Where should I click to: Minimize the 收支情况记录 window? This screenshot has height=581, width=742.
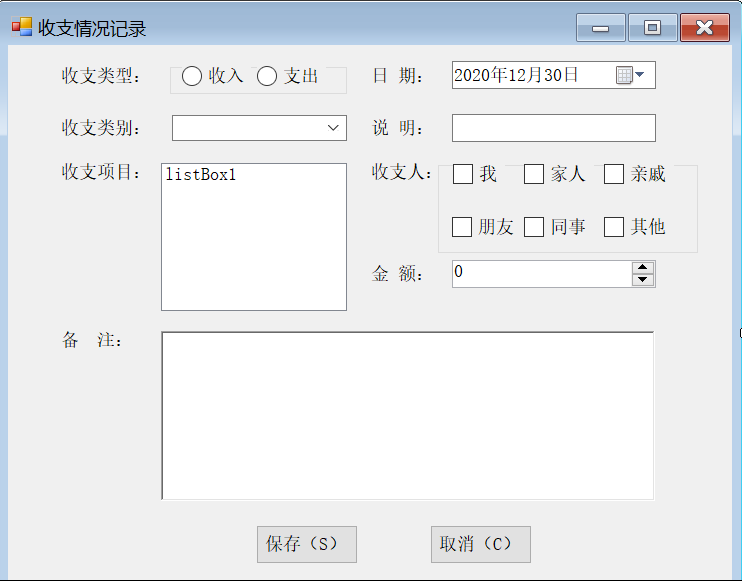[601, 28]
